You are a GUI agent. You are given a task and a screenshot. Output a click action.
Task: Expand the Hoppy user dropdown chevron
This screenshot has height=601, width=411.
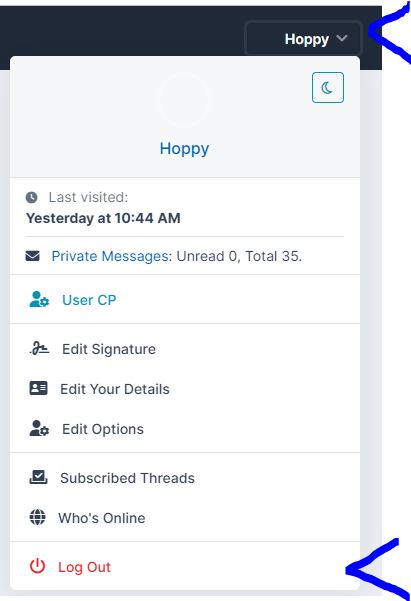(x=342, y=38)
